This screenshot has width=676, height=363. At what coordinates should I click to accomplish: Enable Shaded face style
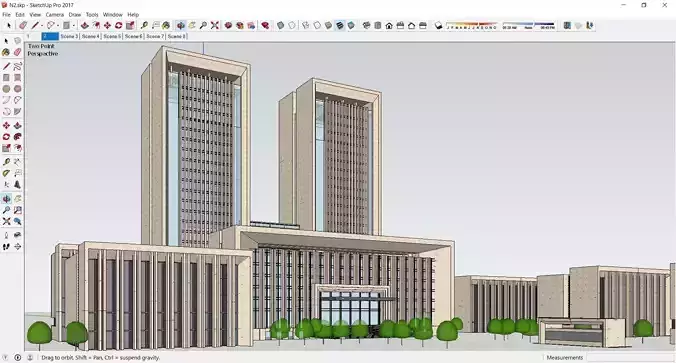tap(328, 25)
